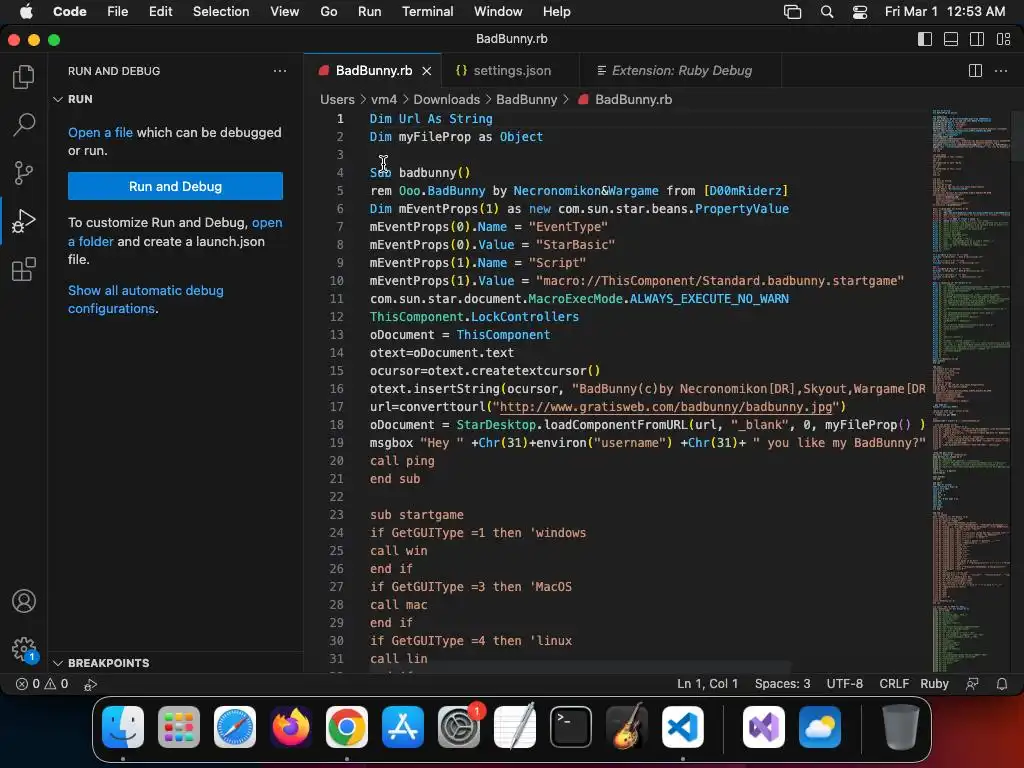
Task: Open the Run menu
Action: (369, 12)
